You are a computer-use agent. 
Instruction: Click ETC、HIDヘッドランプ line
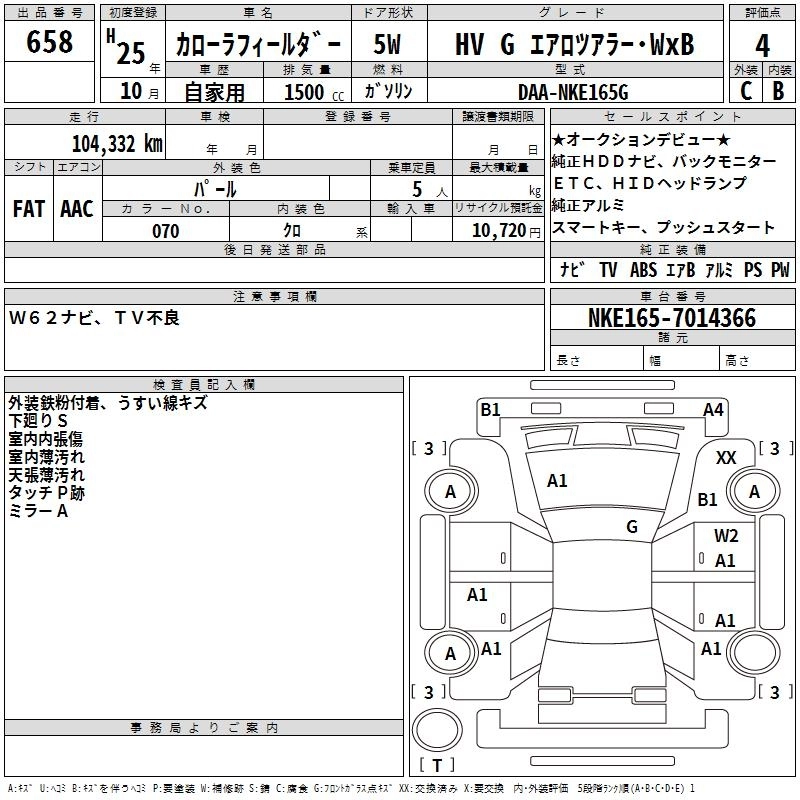(x=649, y=183)
